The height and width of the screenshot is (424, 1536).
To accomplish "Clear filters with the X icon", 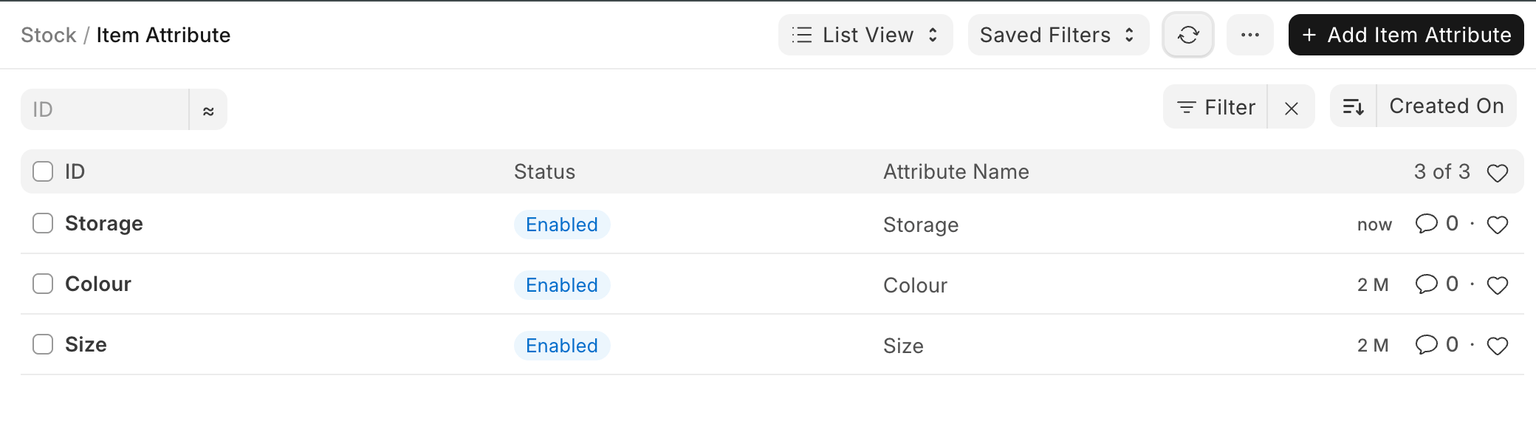I will 1291,108.
